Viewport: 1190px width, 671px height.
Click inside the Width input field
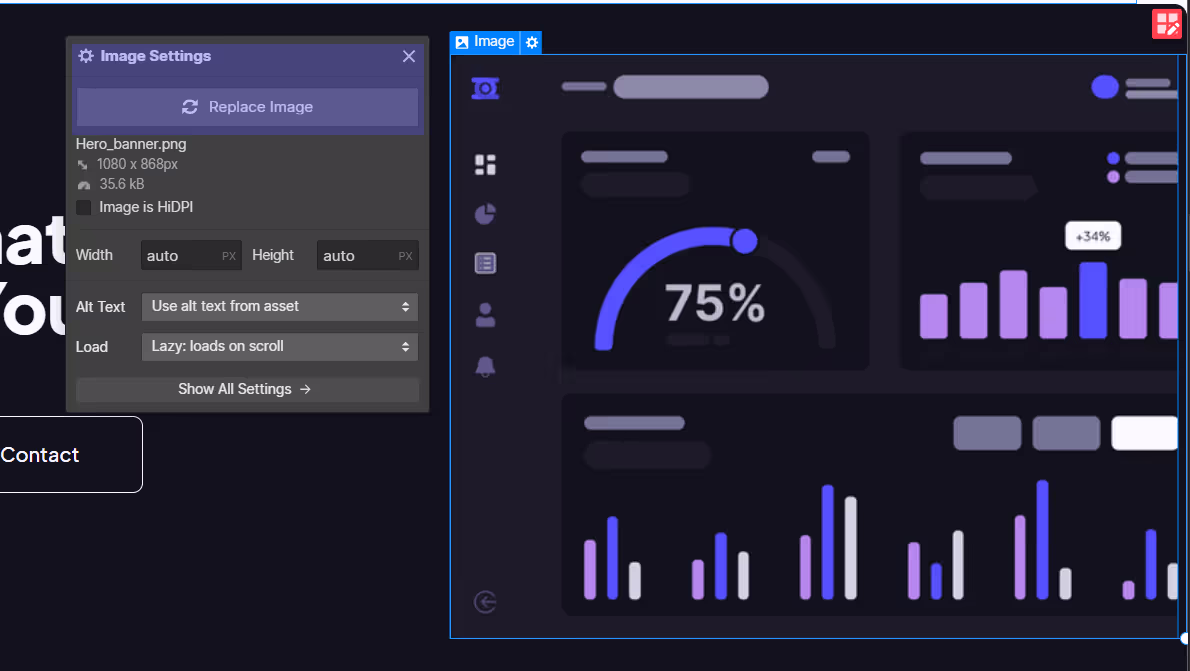click(x=190, y=255)
